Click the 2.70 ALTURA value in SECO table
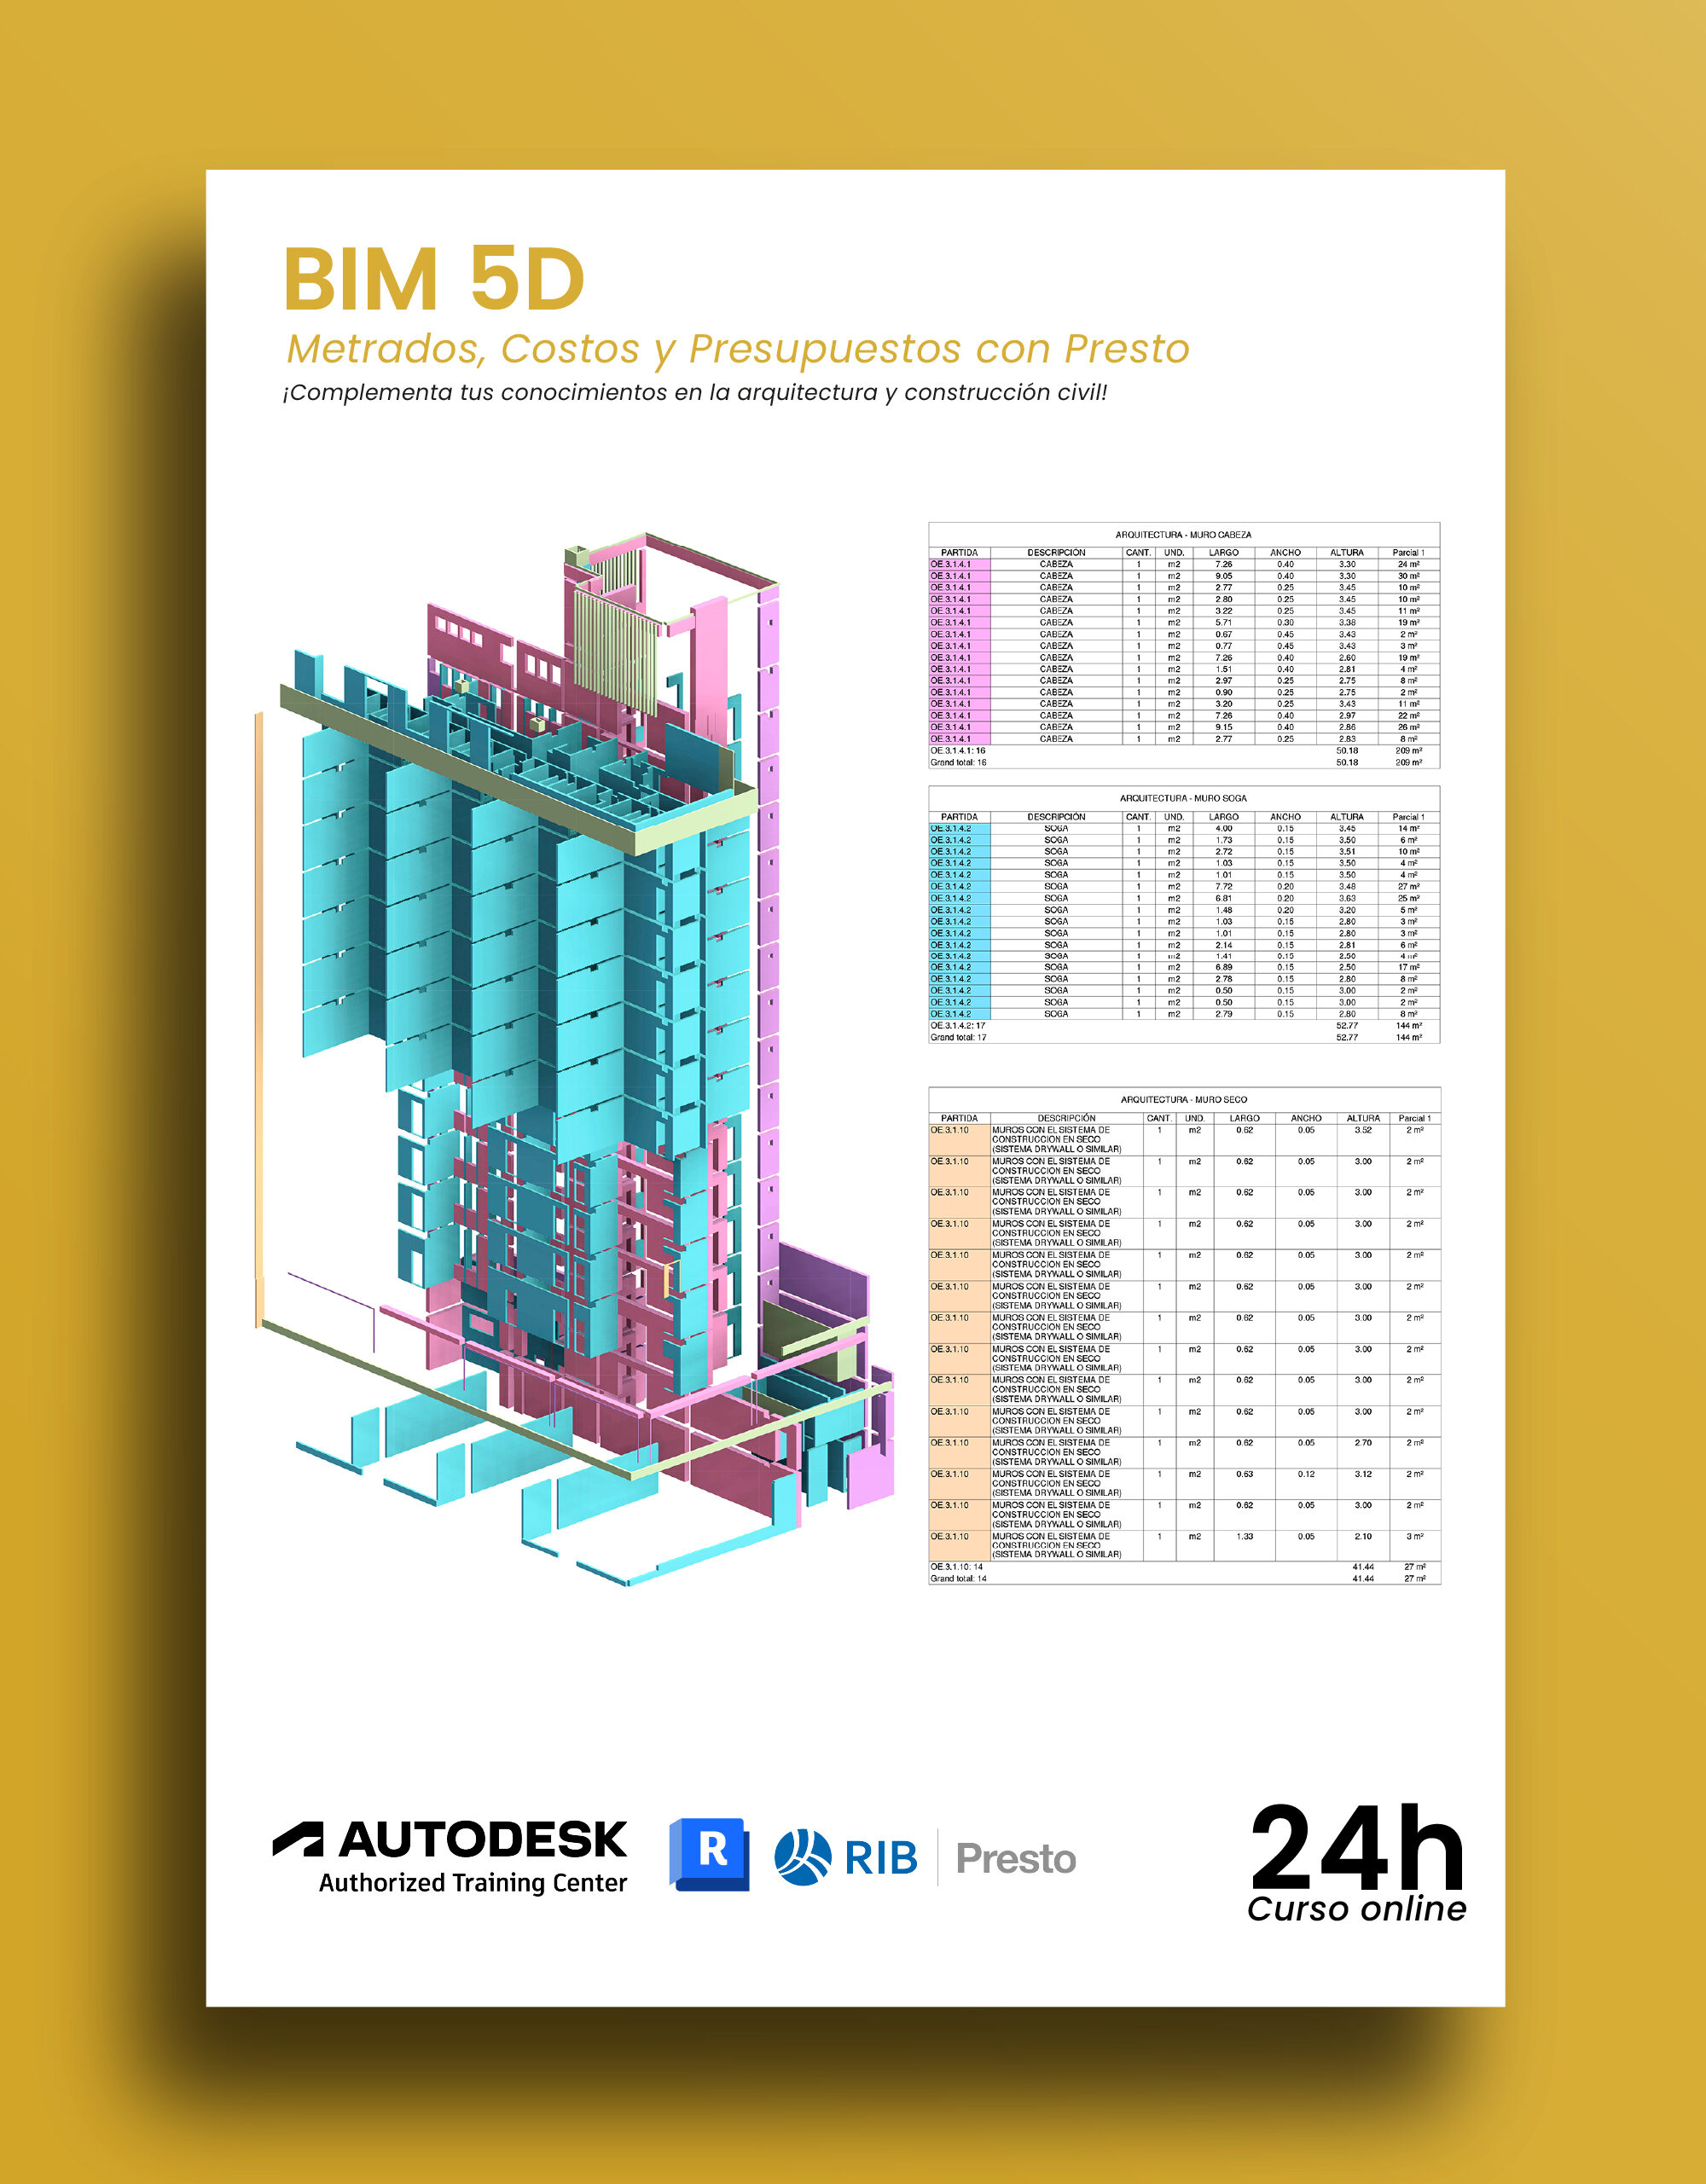Image resolution: width=1706 pixels, height=2184 pixels. (x=1362, y=1442)
